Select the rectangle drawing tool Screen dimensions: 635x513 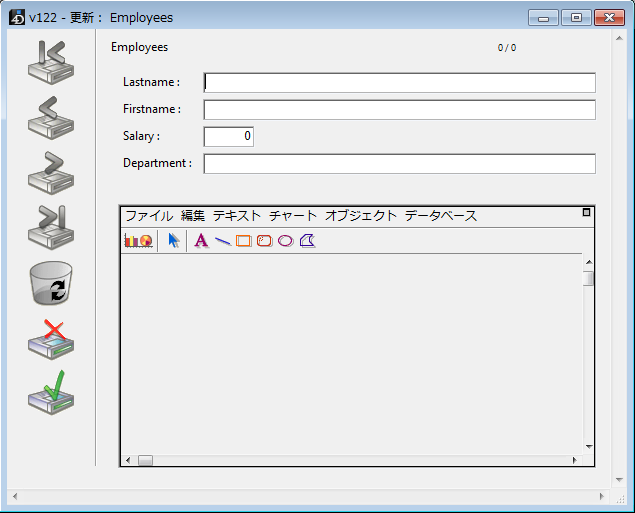243,241
